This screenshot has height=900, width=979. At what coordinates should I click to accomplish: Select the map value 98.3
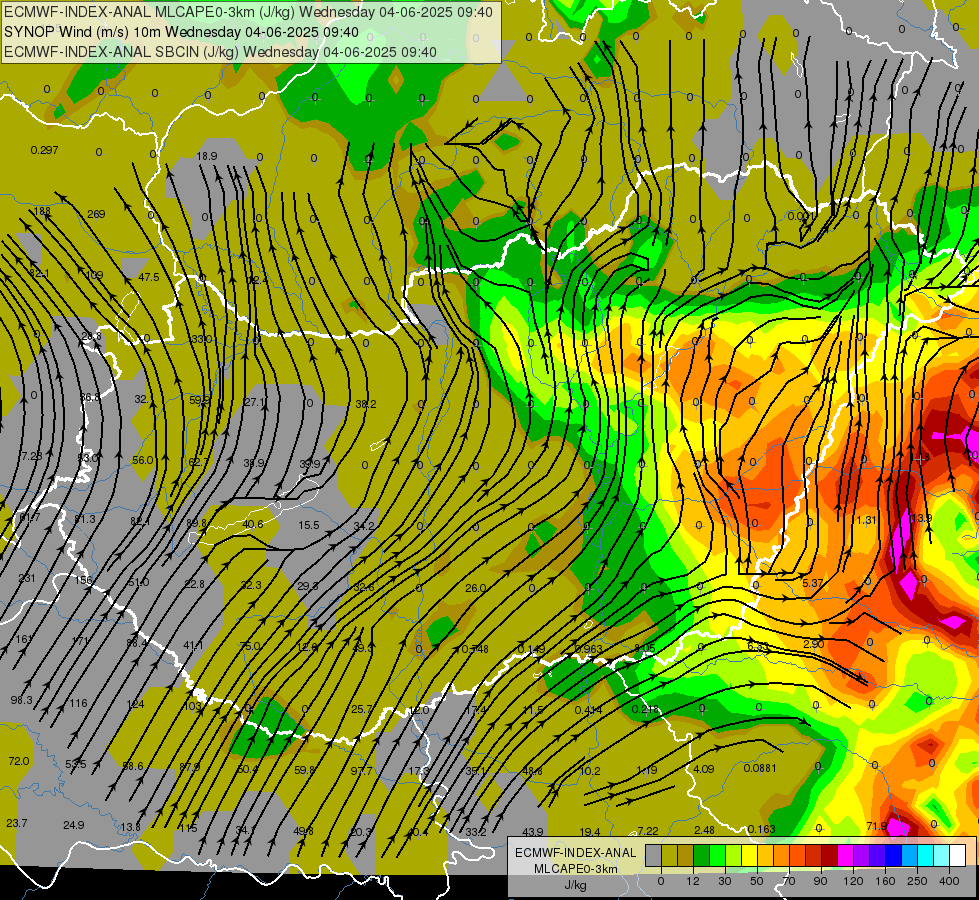click(21, 700)
